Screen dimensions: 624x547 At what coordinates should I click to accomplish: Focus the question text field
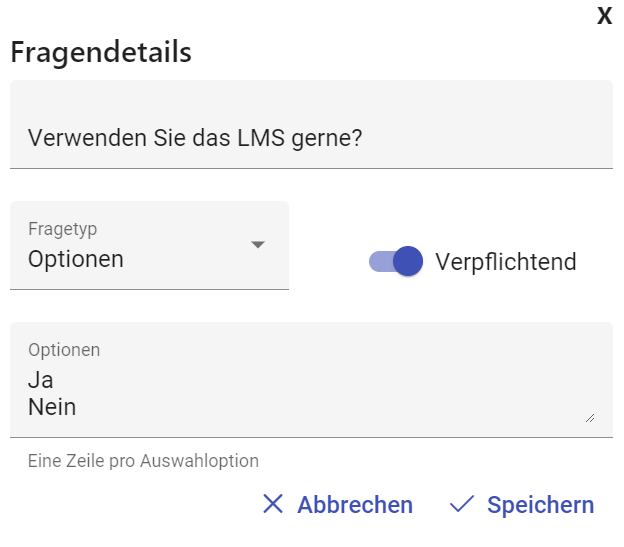click(x=311, y=137)
